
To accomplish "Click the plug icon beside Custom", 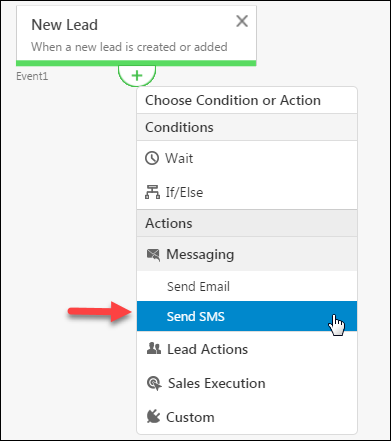I will [x=153, y=417].
